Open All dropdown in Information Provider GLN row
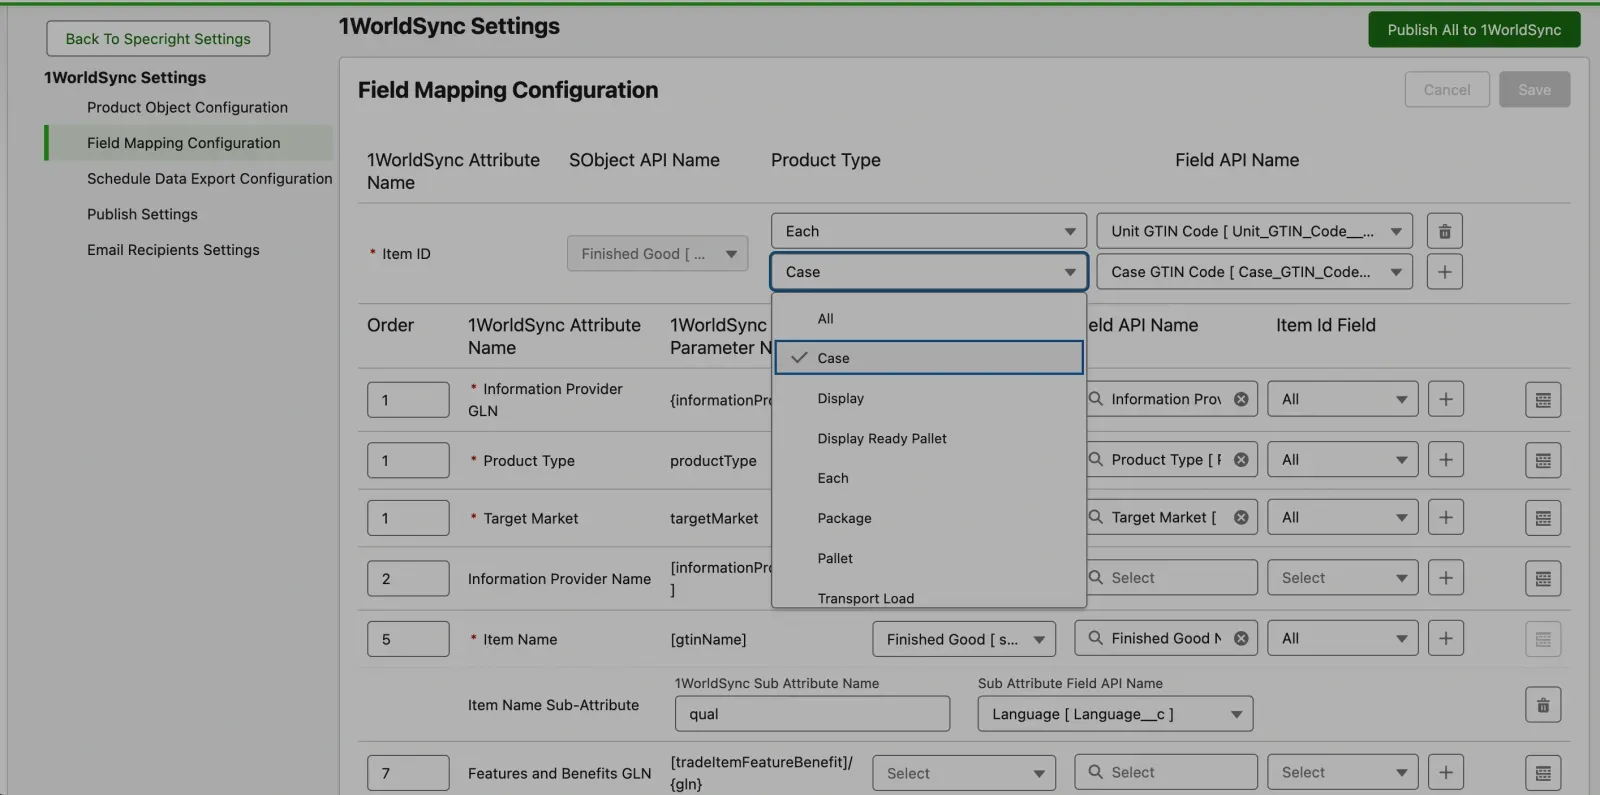The image size is (1600, 795). [x=1343, y=399]
